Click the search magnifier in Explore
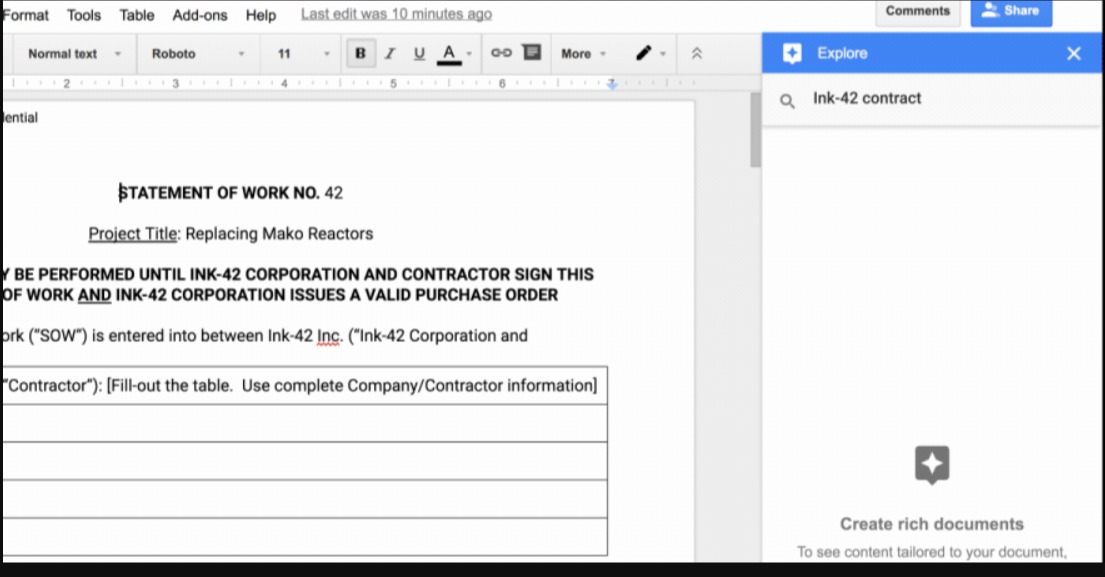Viewport: 1105px width, 577px height. (787, 101)
